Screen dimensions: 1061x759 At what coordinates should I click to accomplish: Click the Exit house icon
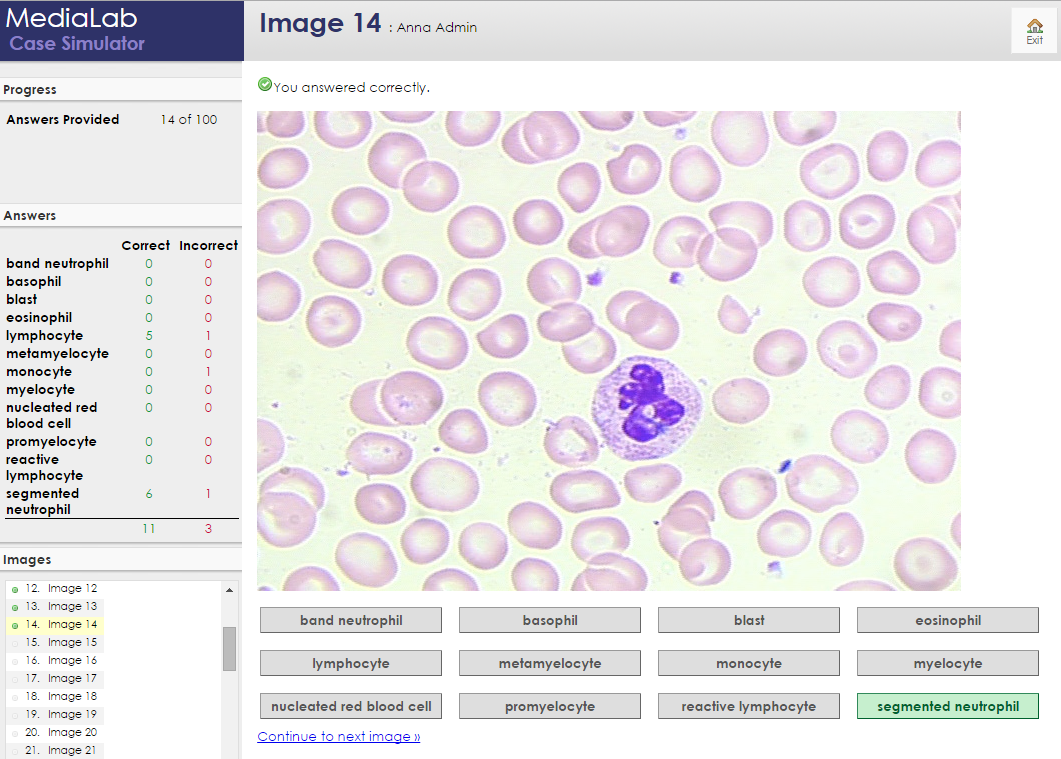(1035, 29)
